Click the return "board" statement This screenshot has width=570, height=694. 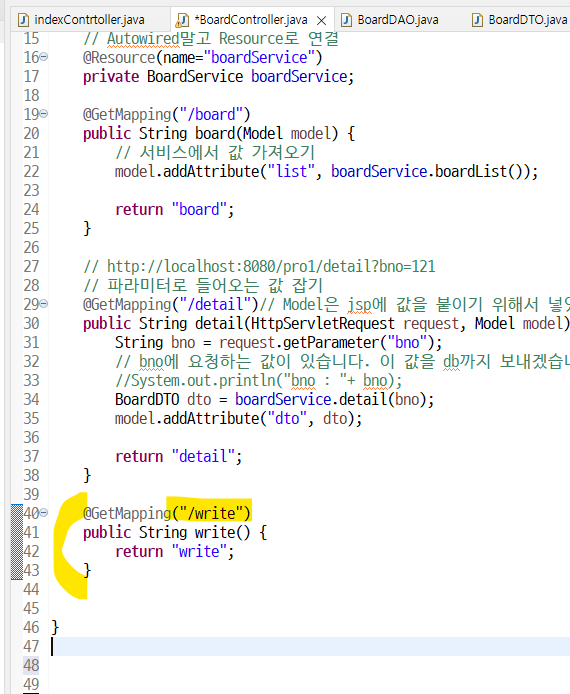pyautogui.click(x=174, y=210)
